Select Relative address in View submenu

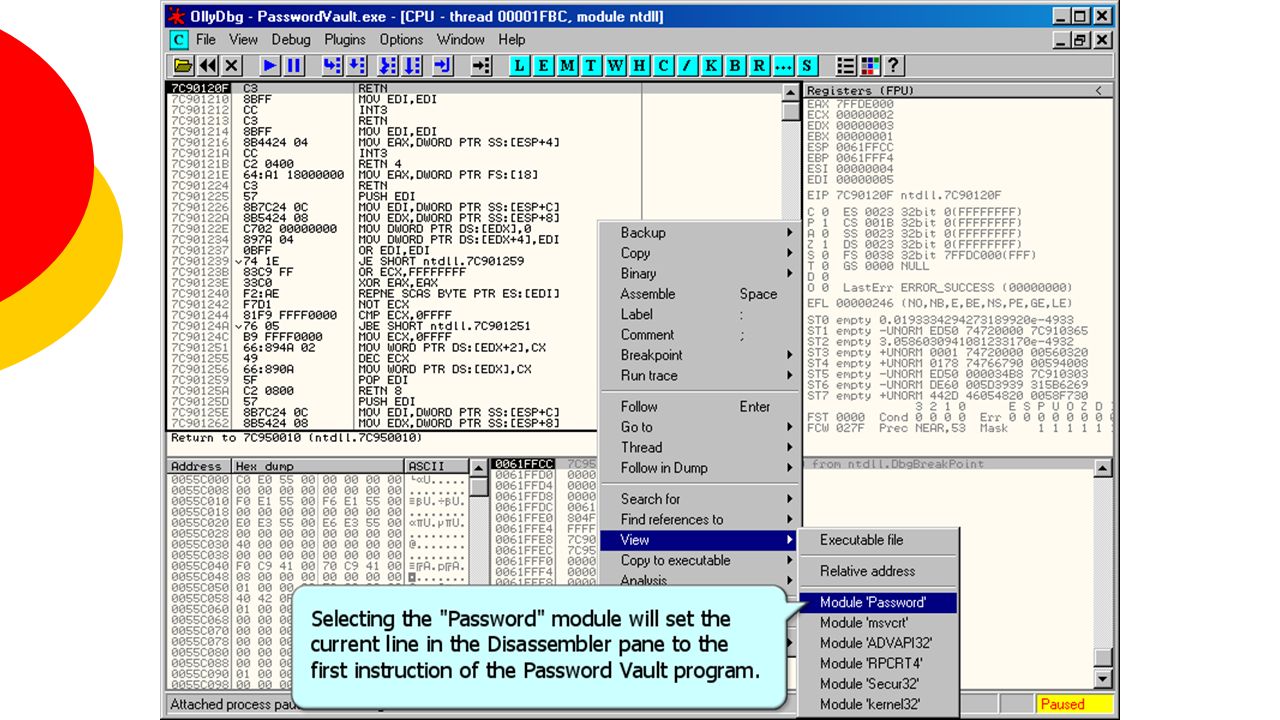[879, 571]
